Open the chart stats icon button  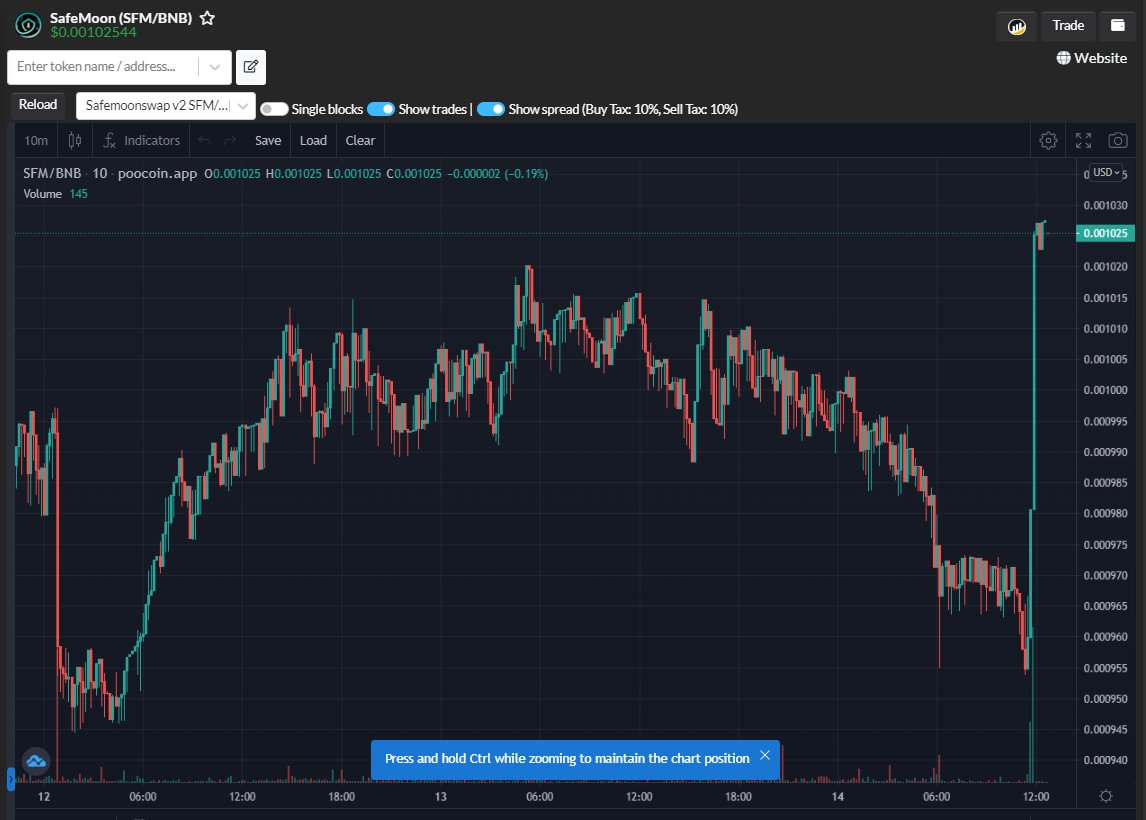pyautogui.click(x=1017, y=26)
